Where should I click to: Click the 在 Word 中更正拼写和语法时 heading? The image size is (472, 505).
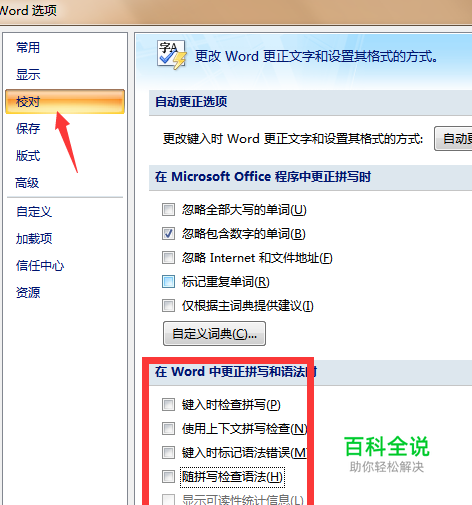pyautogui.click(x=236, y=371)
